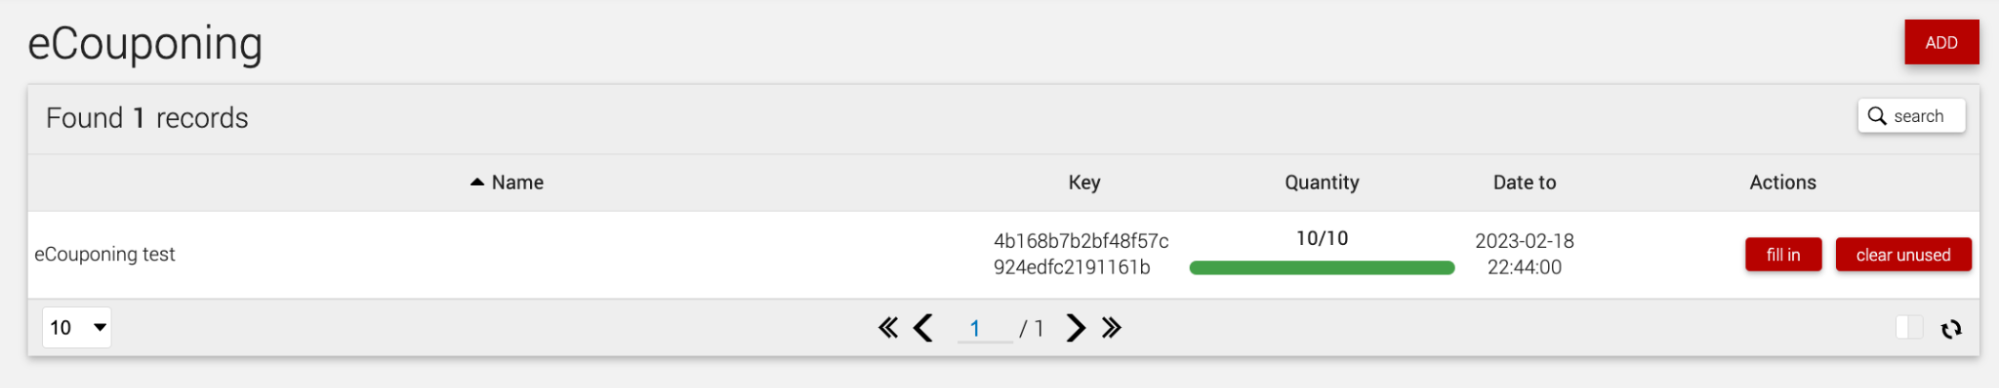
Task: Jump to the last page
Action: point(1112,328)
